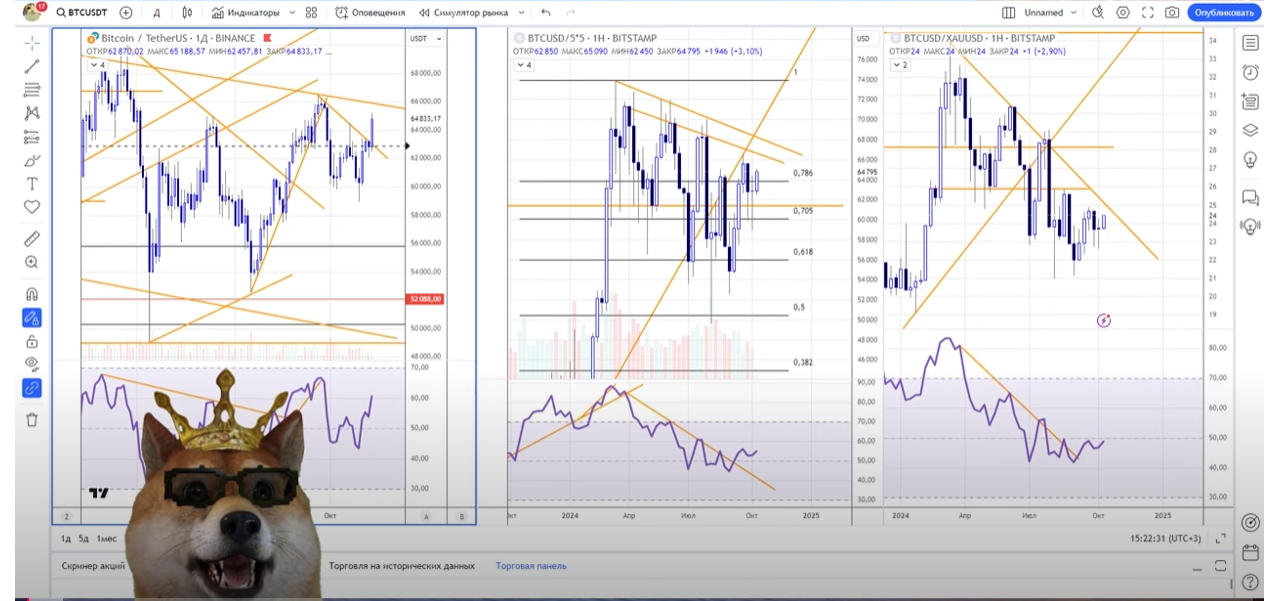Open the Торговая панель tab
Viewport: 1277px width, 601px height.
(531, 566)
